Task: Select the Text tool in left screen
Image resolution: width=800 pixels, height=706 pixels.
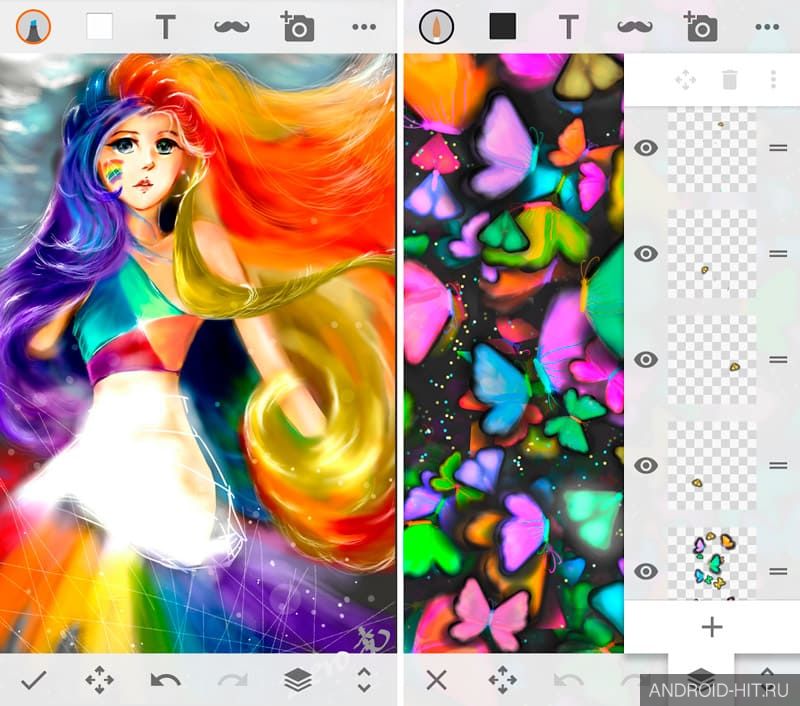Action: [x=165, y=27]
